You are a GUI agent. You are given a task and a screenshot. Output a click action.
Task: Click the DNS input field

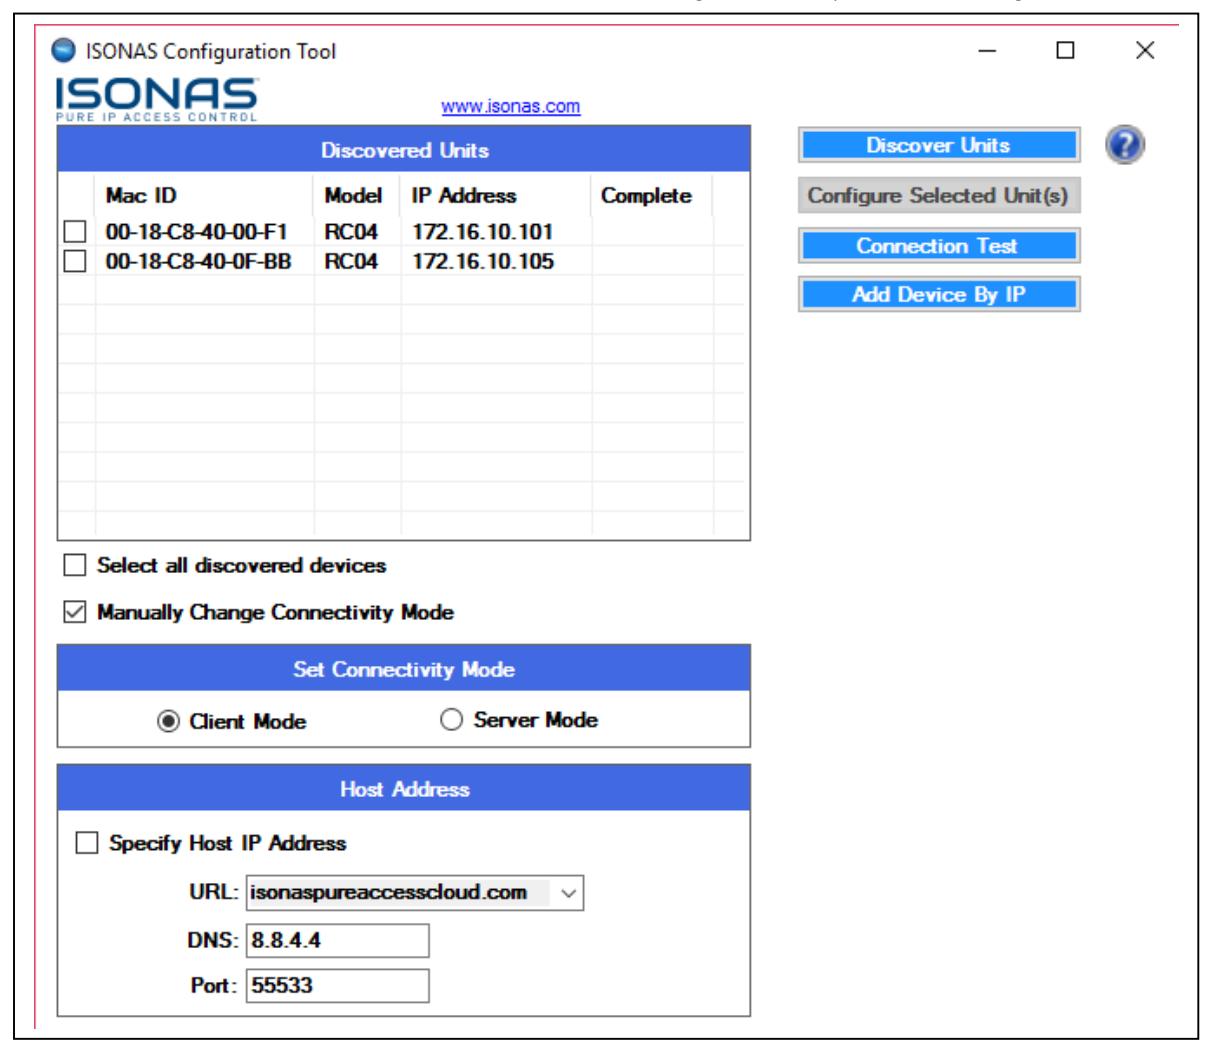click(x=337, y=940)
